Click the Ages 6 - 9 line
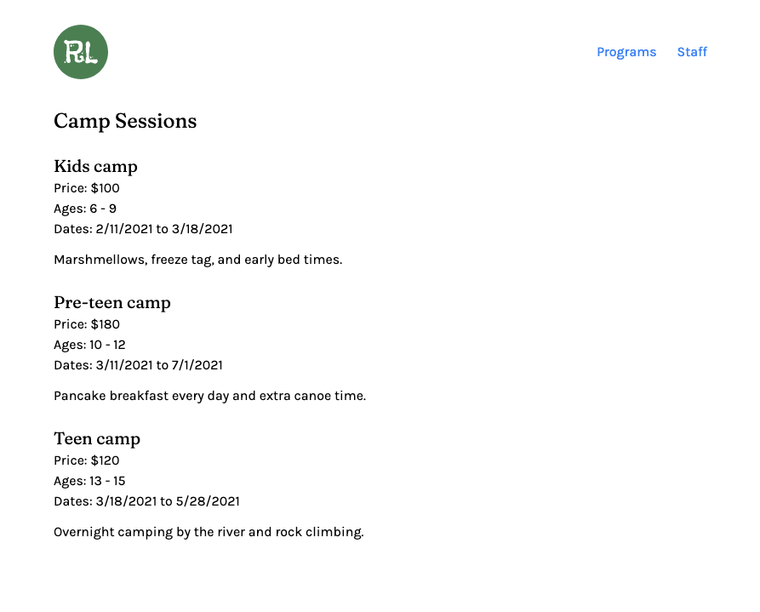760x612 pixels. 85,208
